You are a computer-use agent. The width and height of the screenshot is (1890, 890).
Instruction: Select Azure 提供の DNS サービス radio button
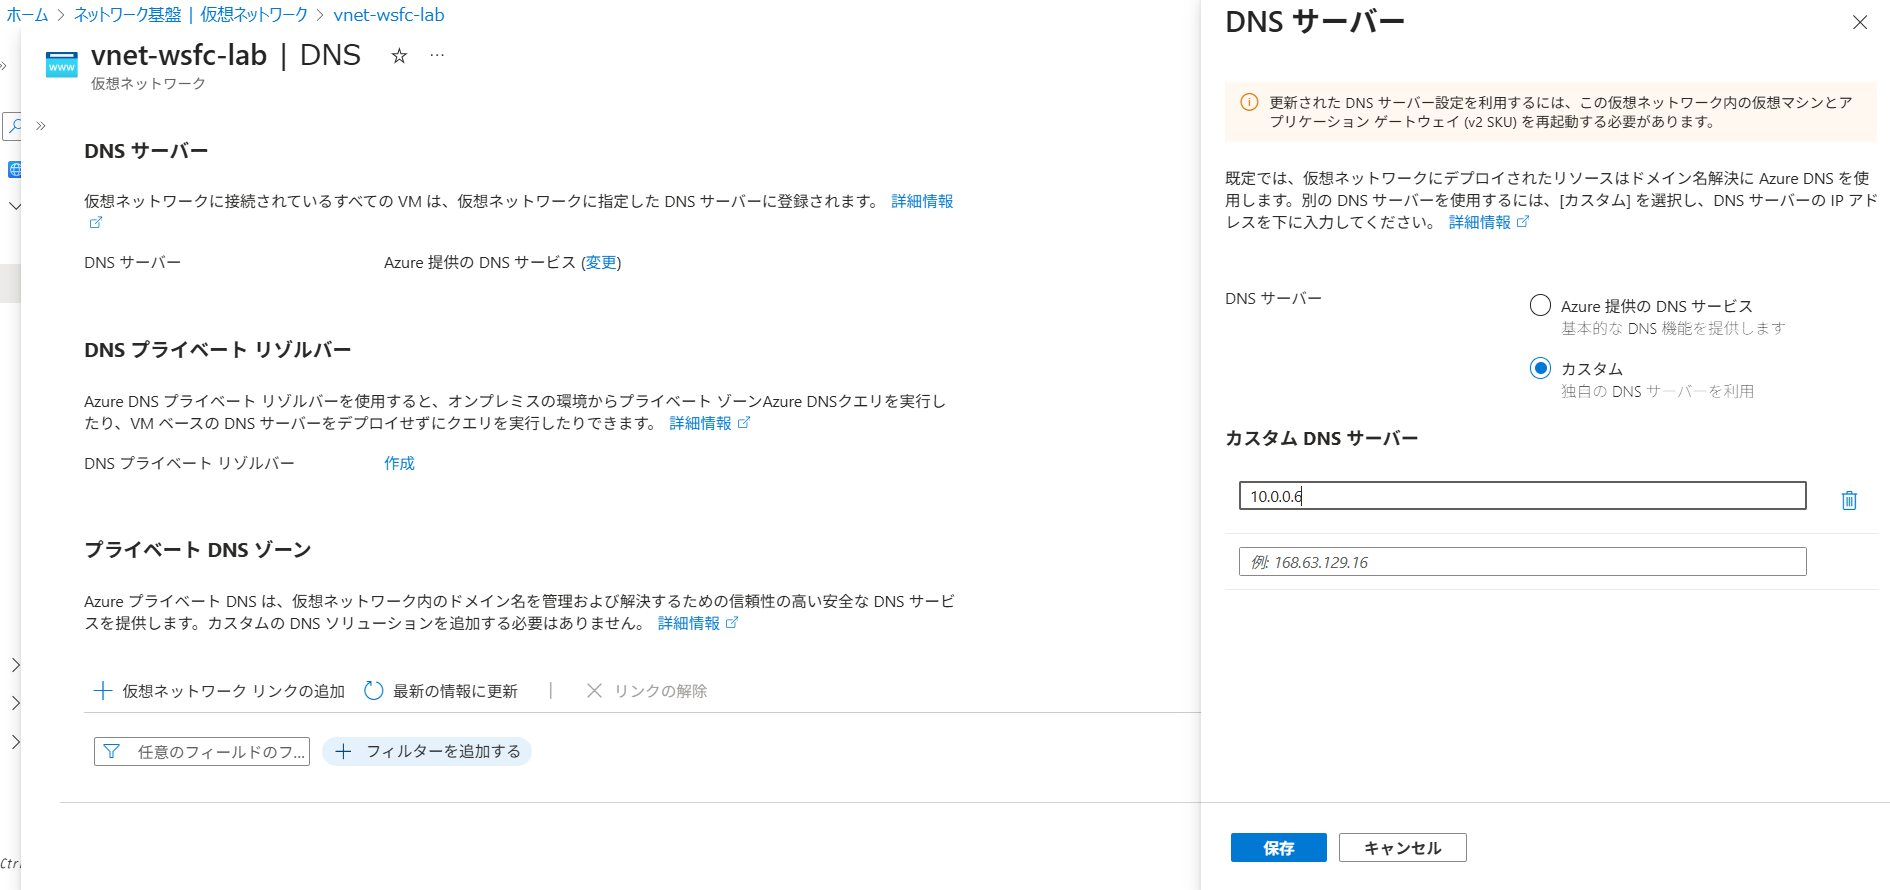pos(1540,305)
